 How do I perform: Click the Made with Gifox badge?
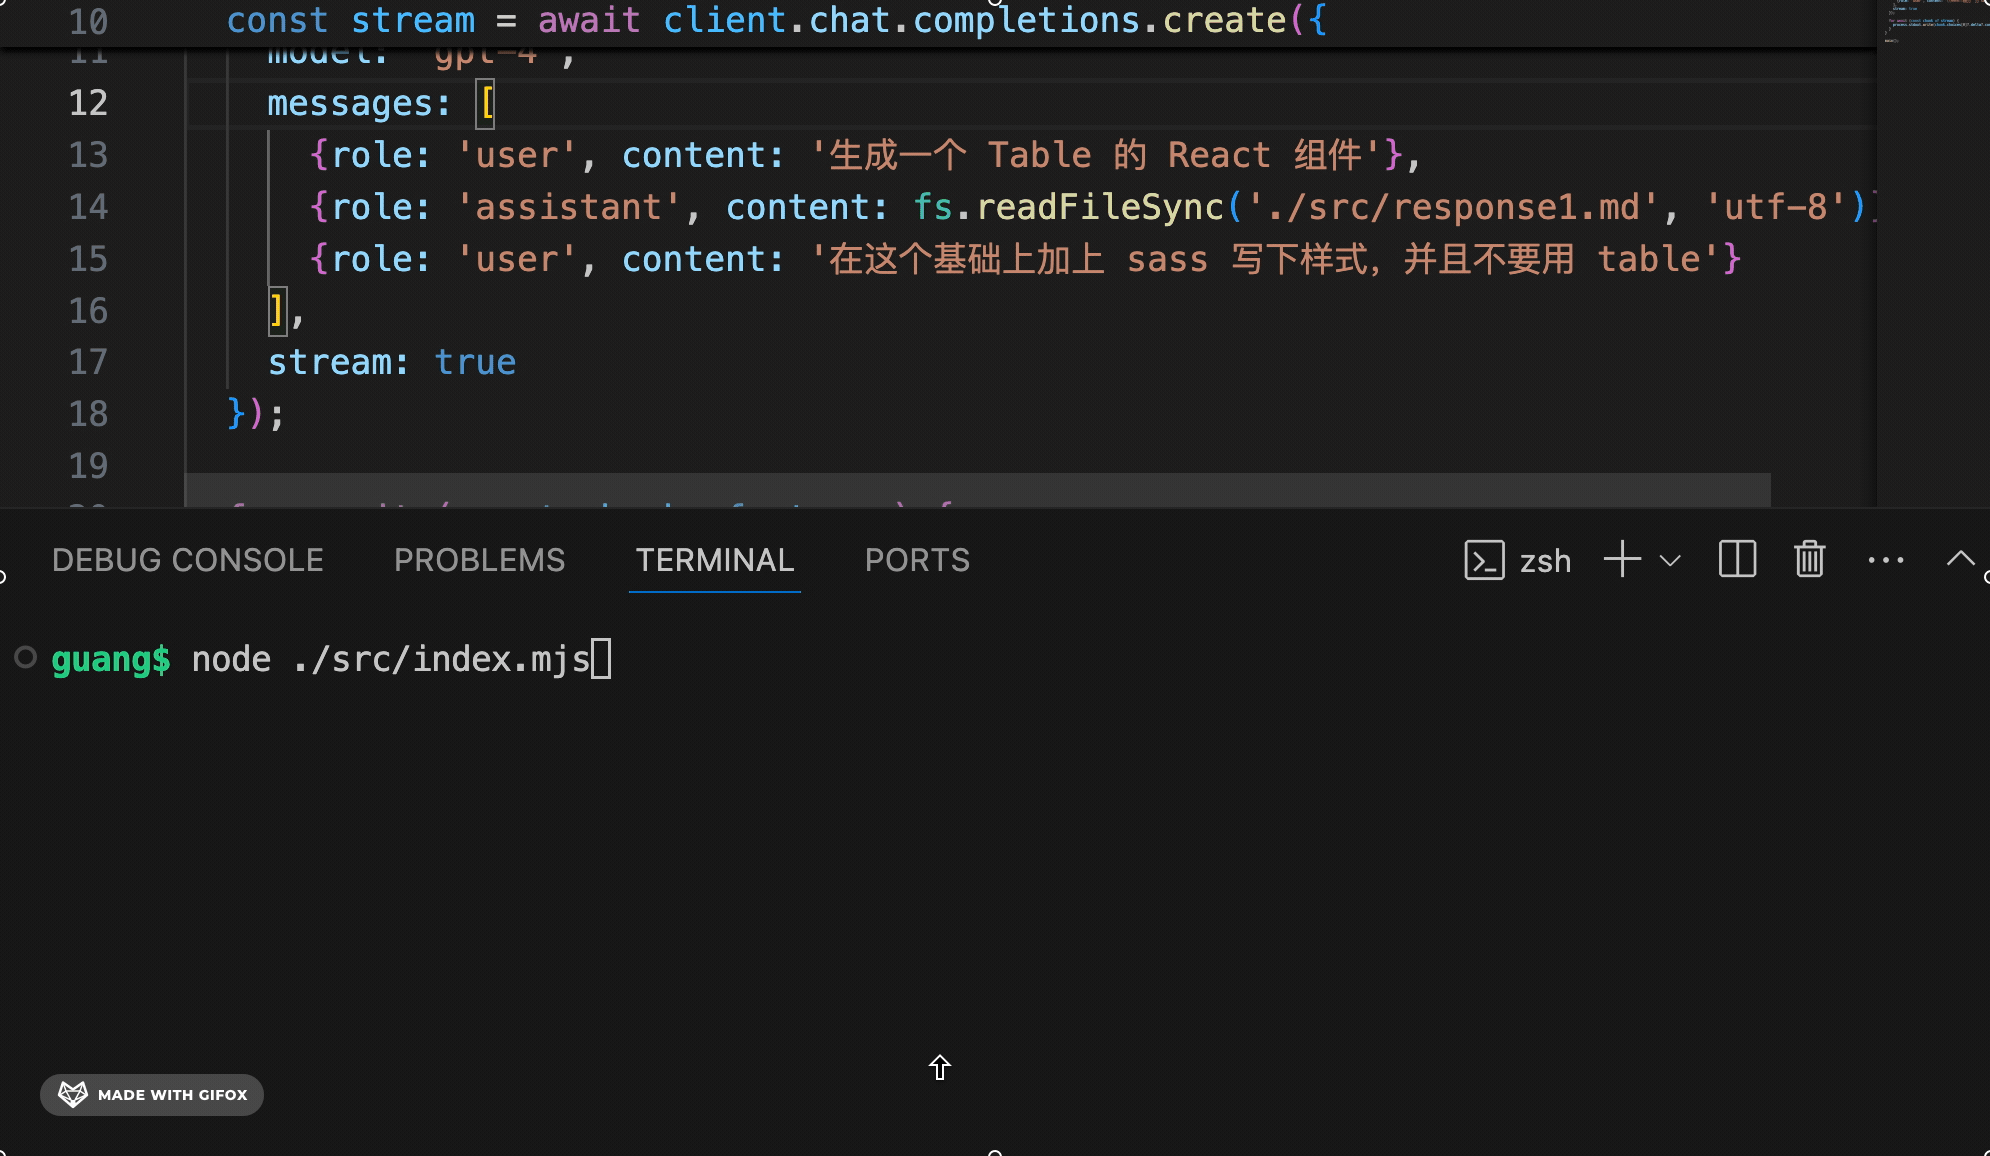(x=152, y=1094)
